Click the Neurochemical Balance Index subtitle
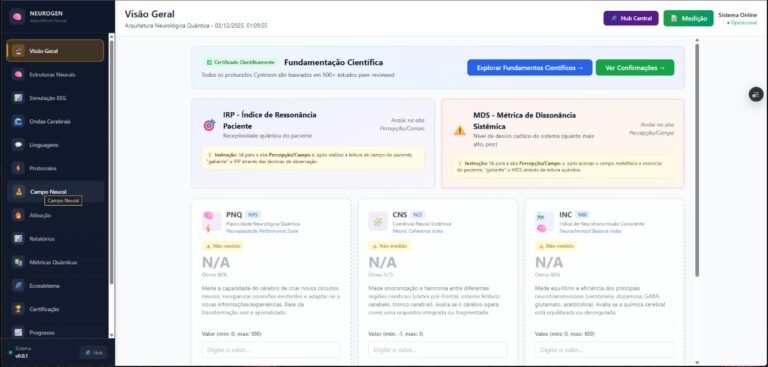Screen dimensions: 768x367 pos(590,231)
